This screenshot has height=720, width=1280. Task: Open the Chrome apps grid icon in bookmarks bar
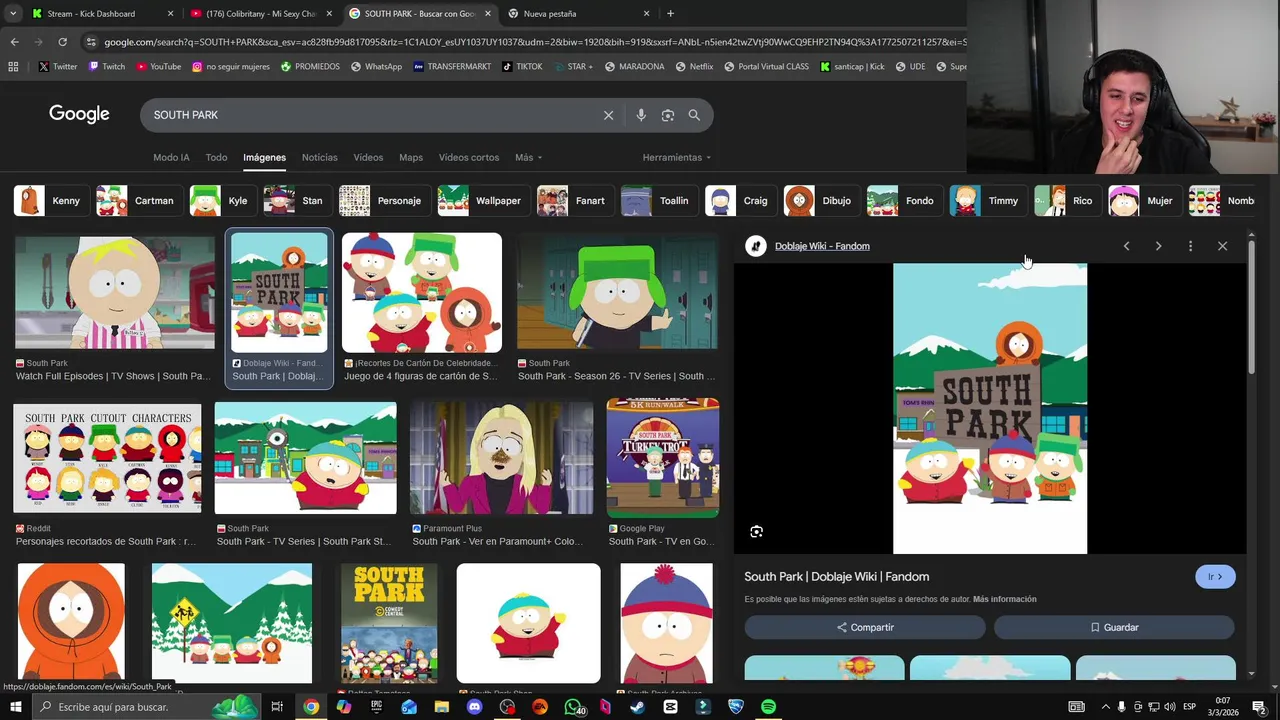(x=13, y=67)
